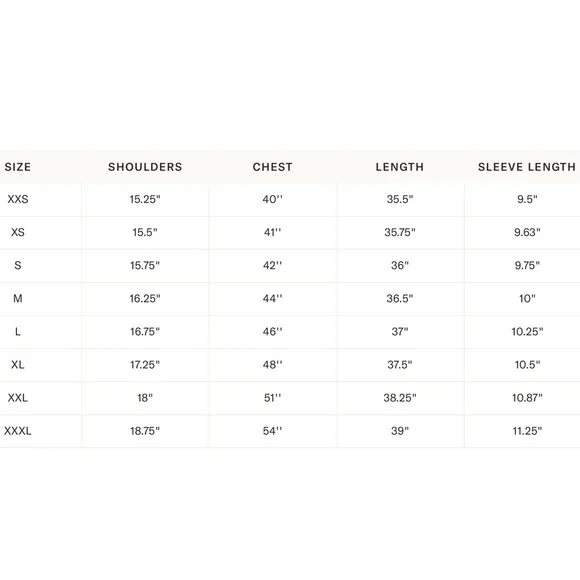Click the SIZE column header

pyautogui.click(x=18, y=167)
